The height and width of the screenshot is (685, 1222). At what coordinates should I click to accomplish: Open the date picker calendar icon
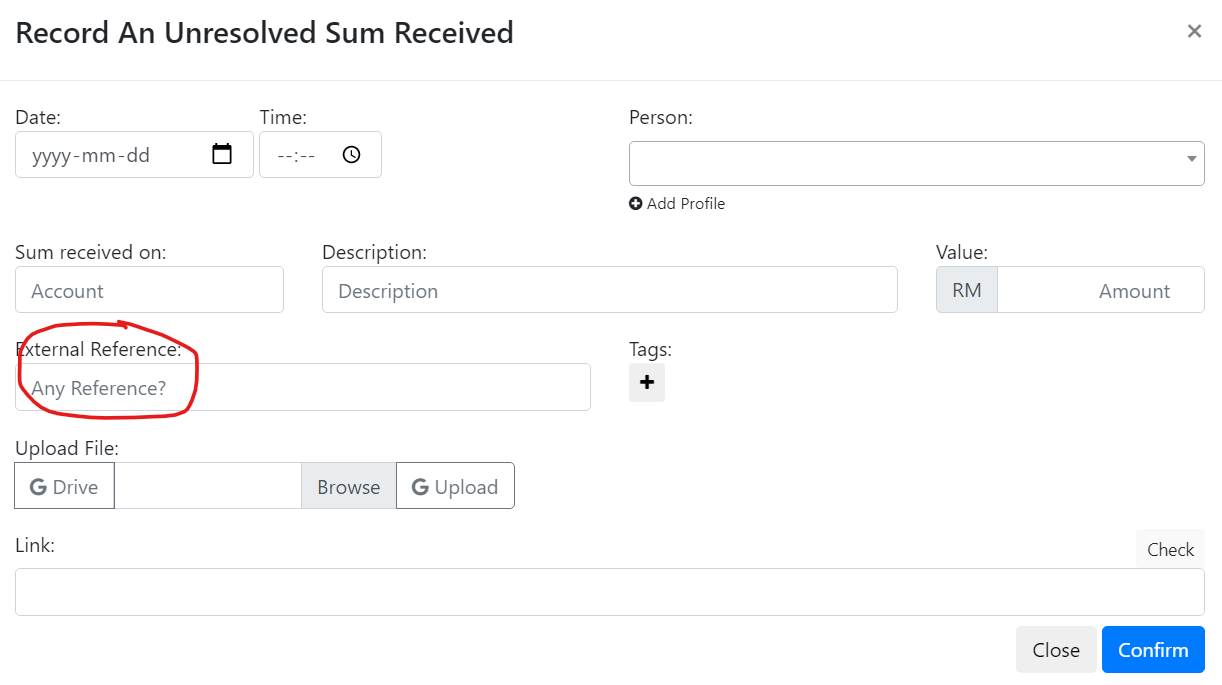222,154
